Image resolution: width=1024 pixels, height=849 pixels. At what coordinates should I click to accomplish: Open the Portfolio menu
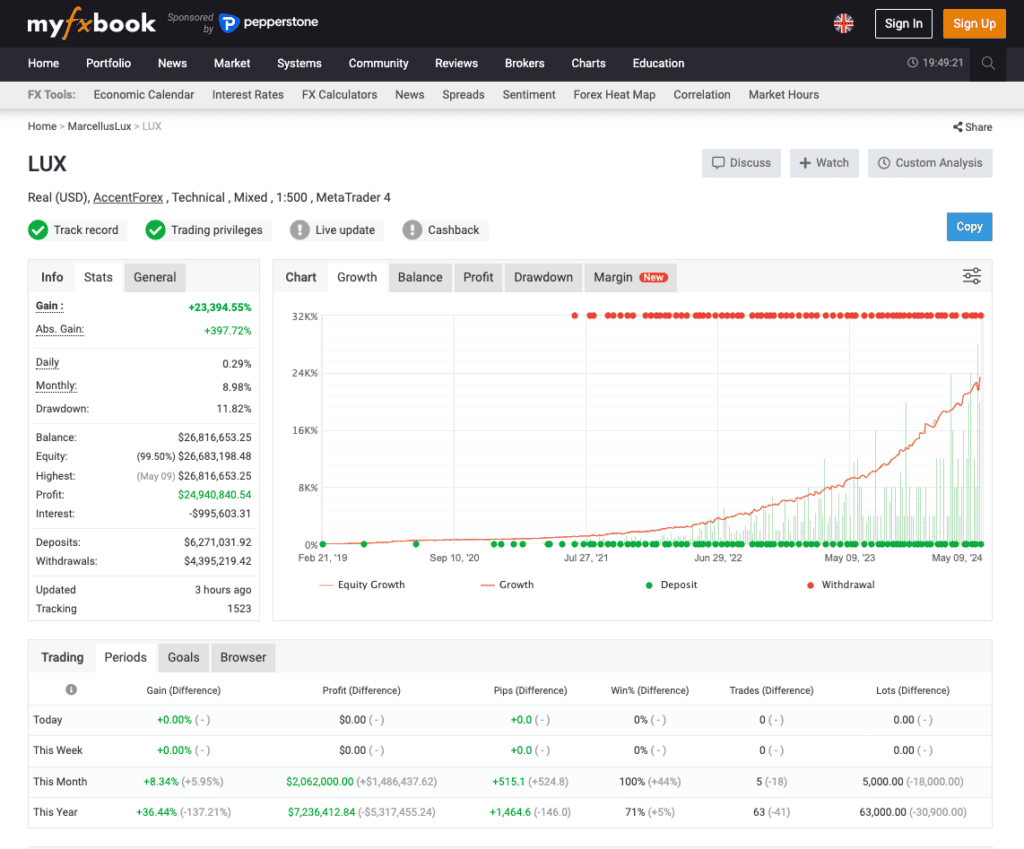(108, 63)
